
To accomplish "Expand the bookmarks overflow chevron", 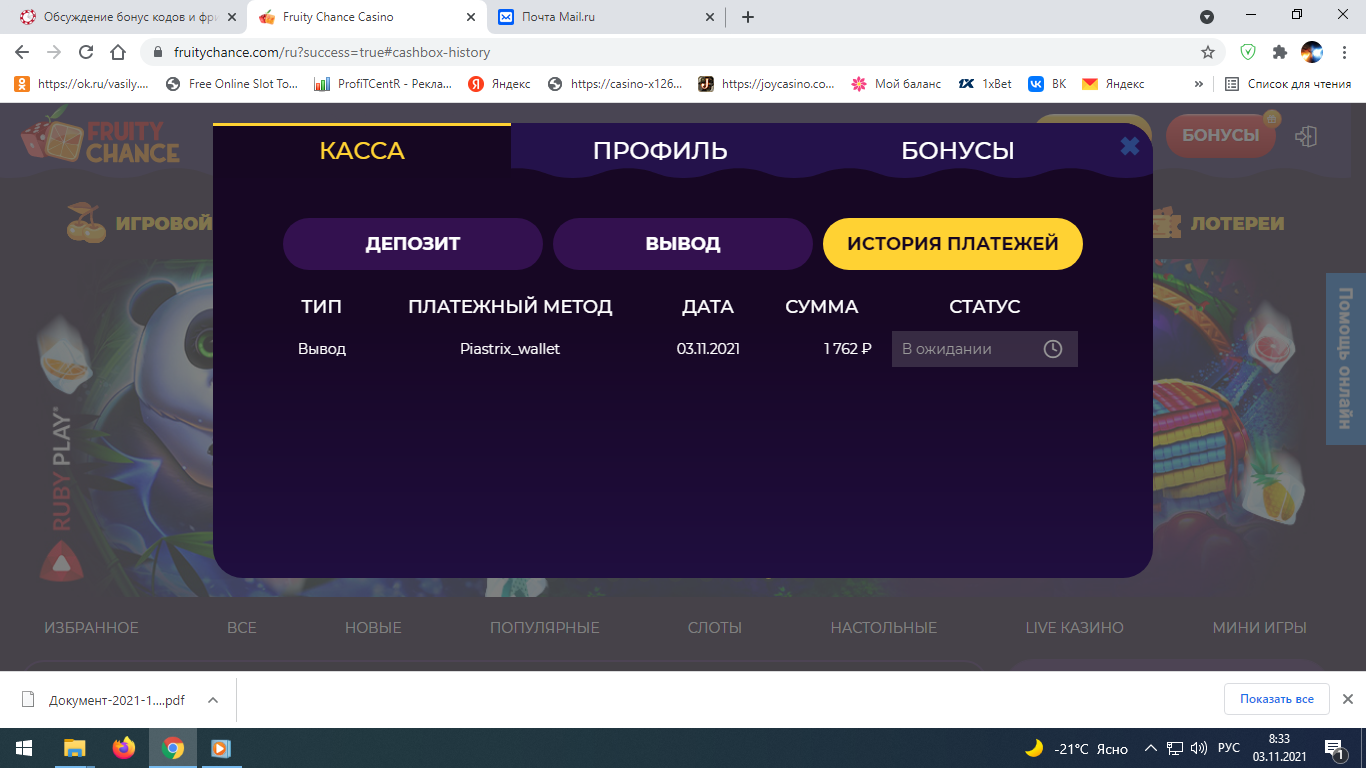I will pos(1199,83).
